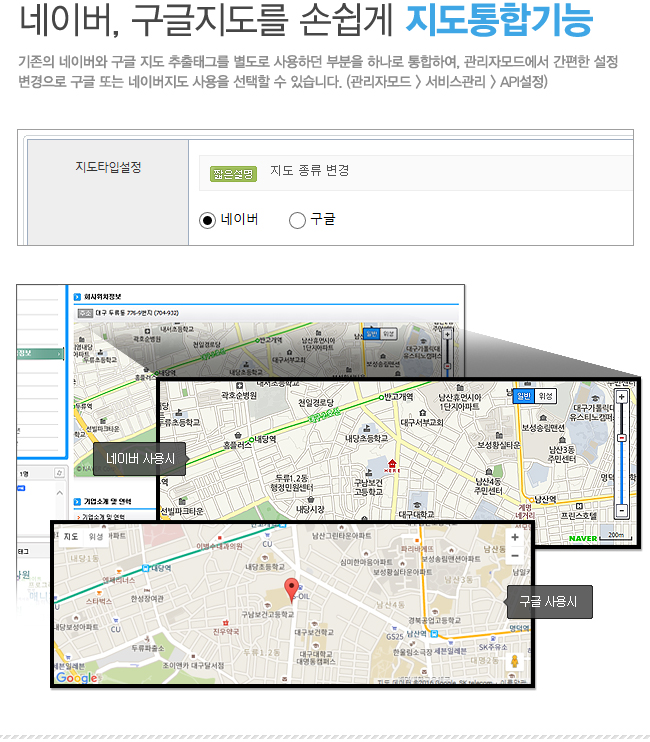Click blue arrow icon beside 기업소개 및 연혁
650x742 pixels.
[x=77, y=502]
